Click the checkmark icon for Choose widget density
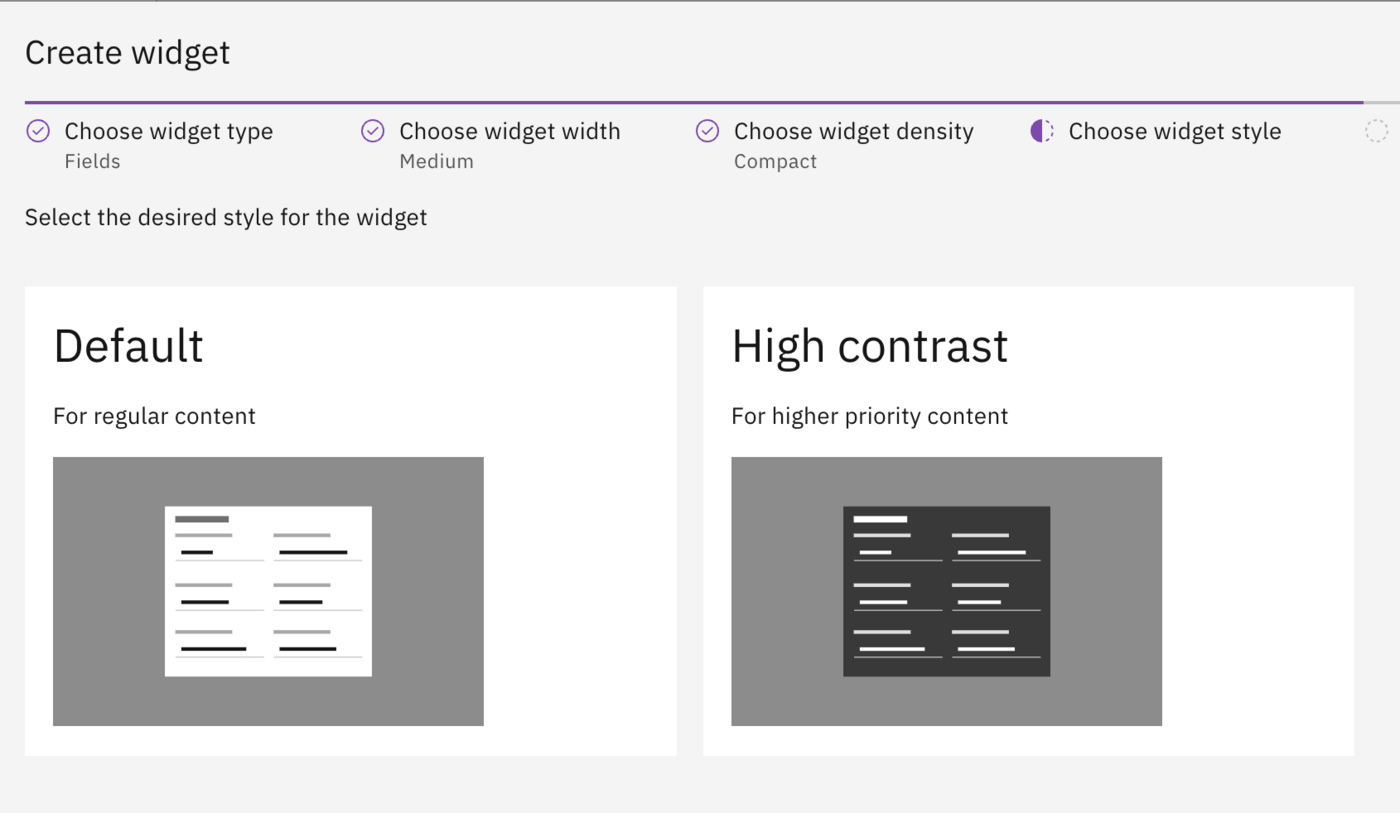The width and height of the screenshot is (1400, 813). coord(707,131)
